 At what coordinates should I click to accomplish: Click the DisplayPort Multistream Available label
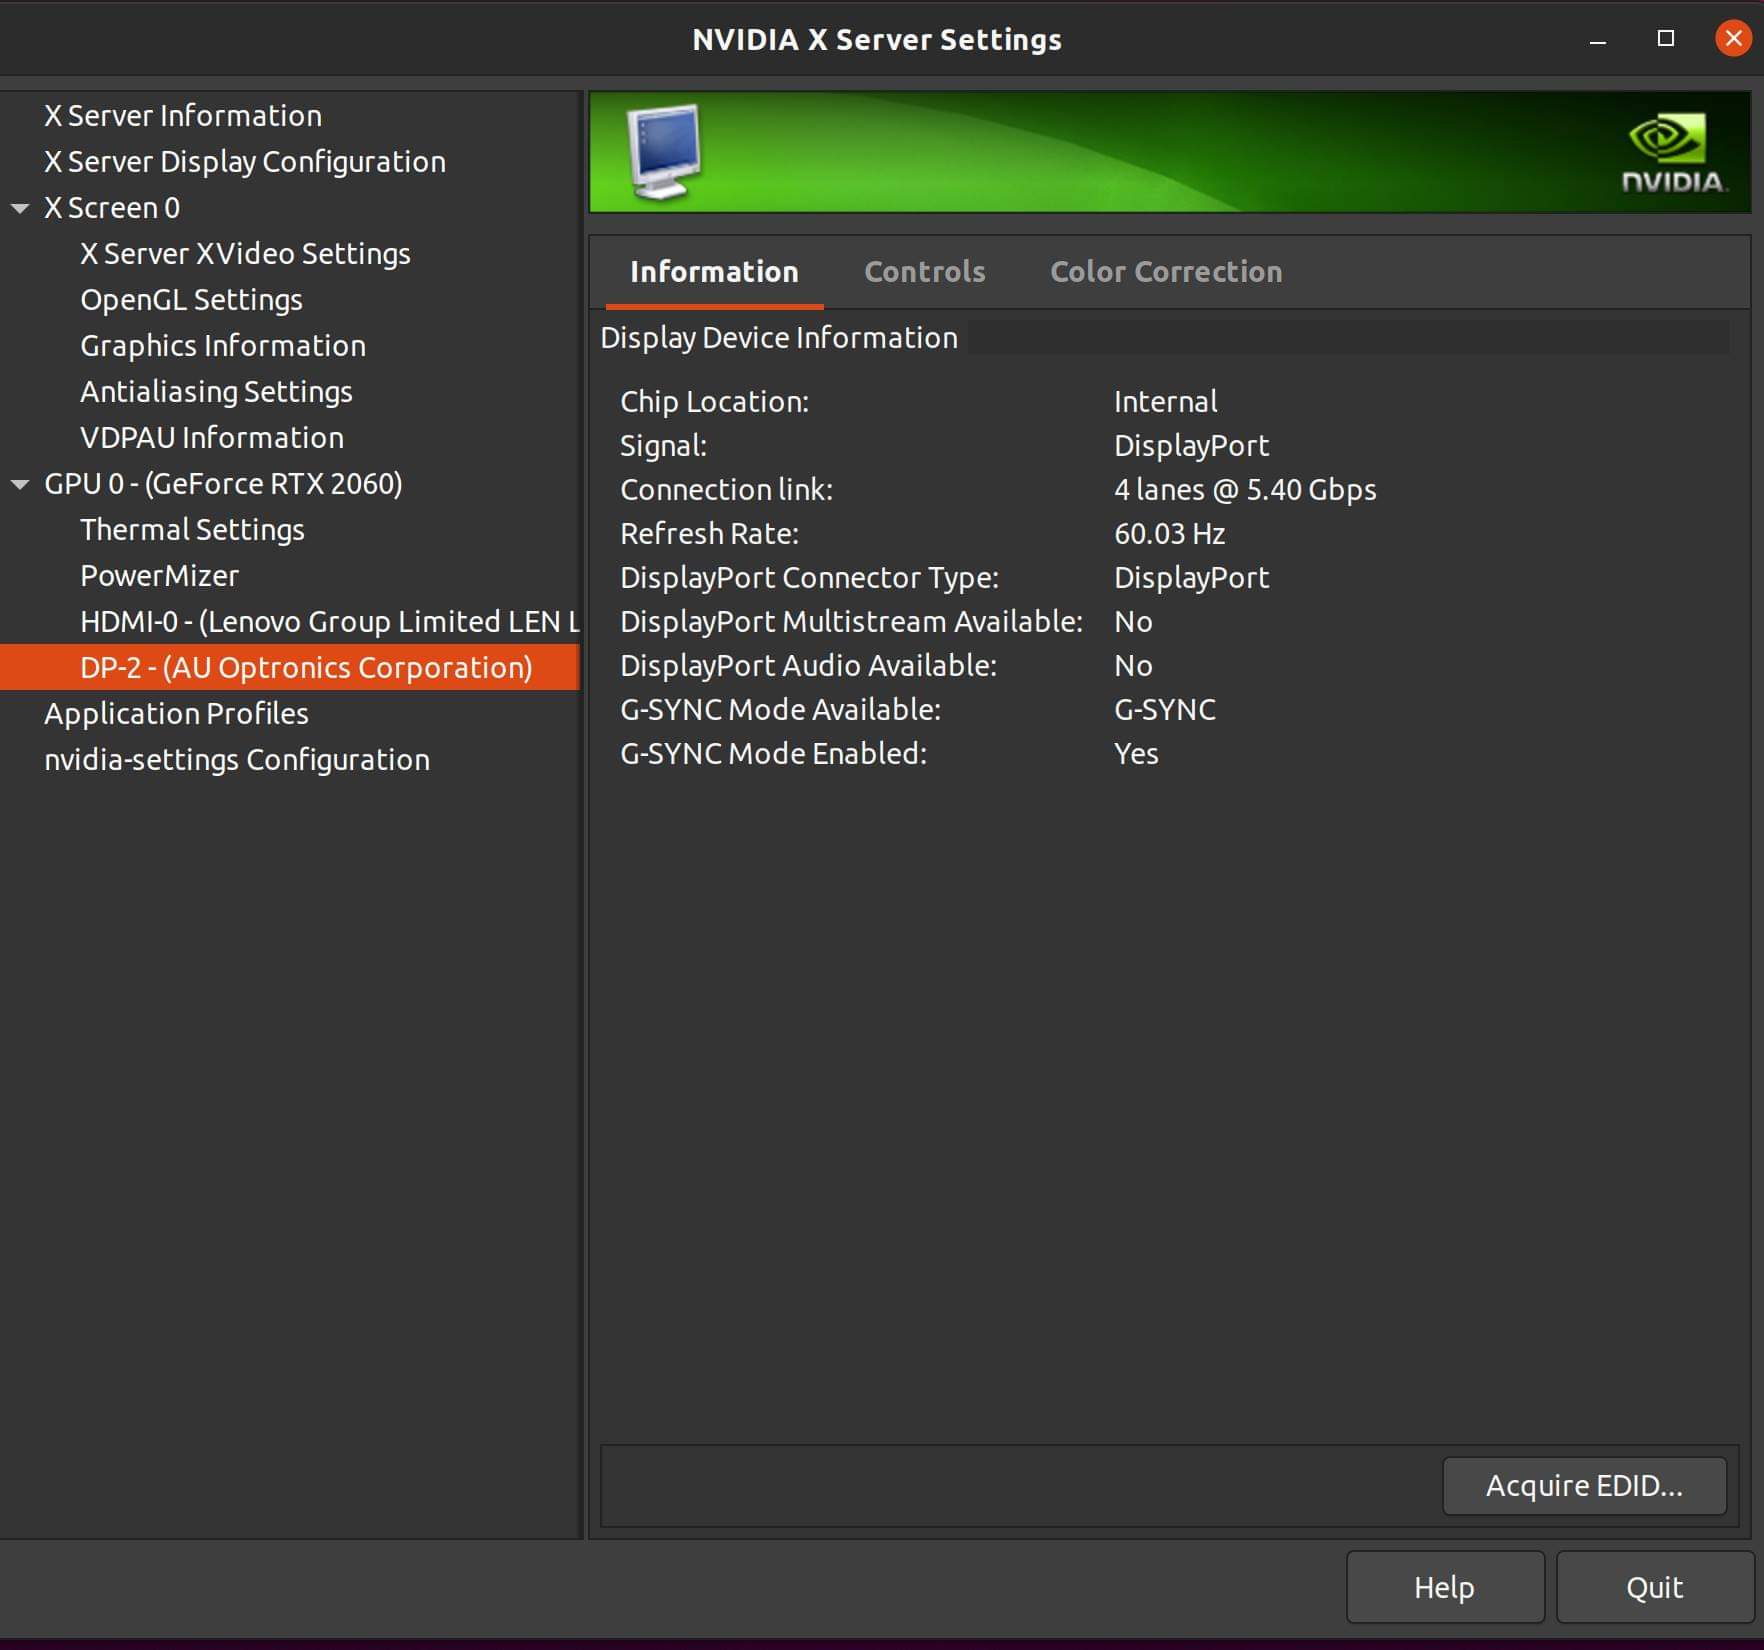[851, 622]
